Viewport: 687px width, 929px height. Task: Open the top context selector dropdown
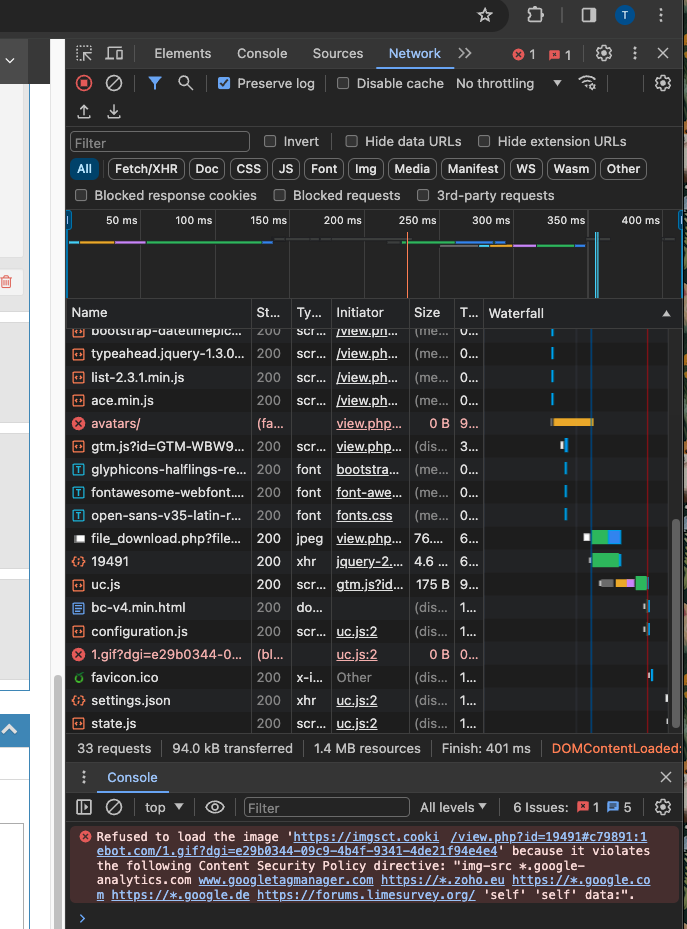164,807
